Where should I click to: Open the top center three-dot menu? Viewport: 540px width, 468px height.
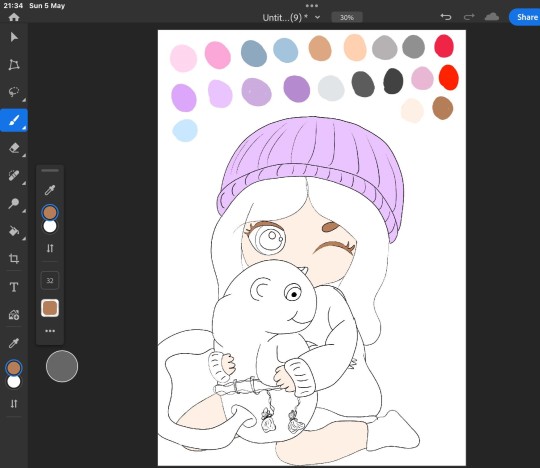312,6
